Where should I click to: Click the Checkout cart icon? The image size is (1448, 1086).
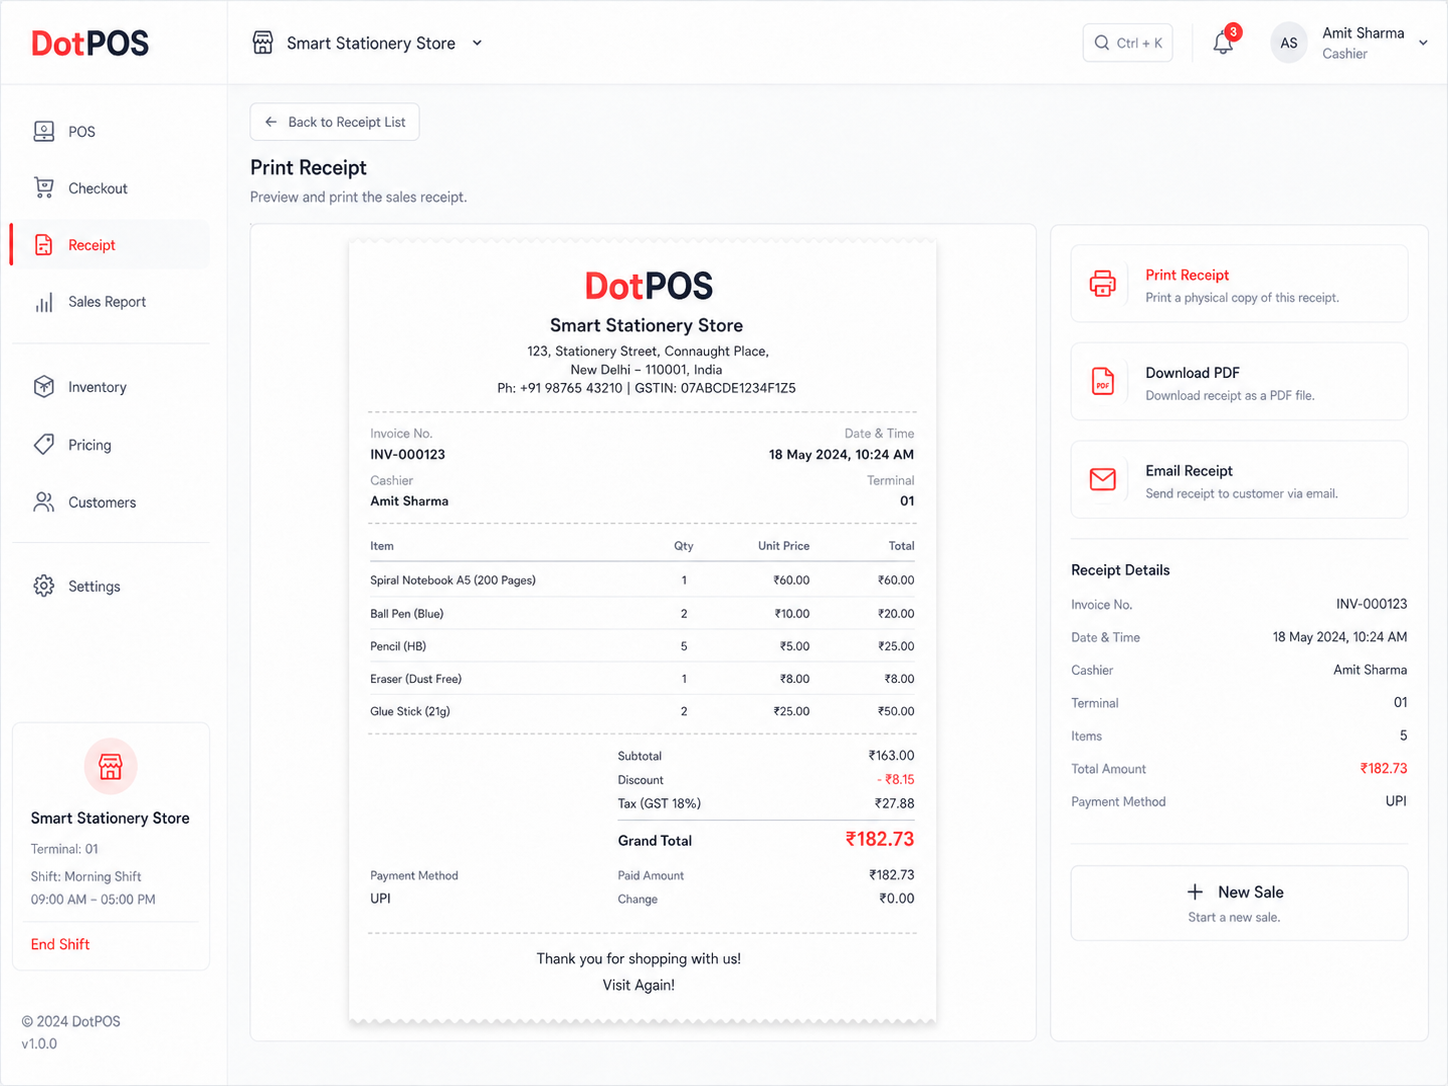44,188
